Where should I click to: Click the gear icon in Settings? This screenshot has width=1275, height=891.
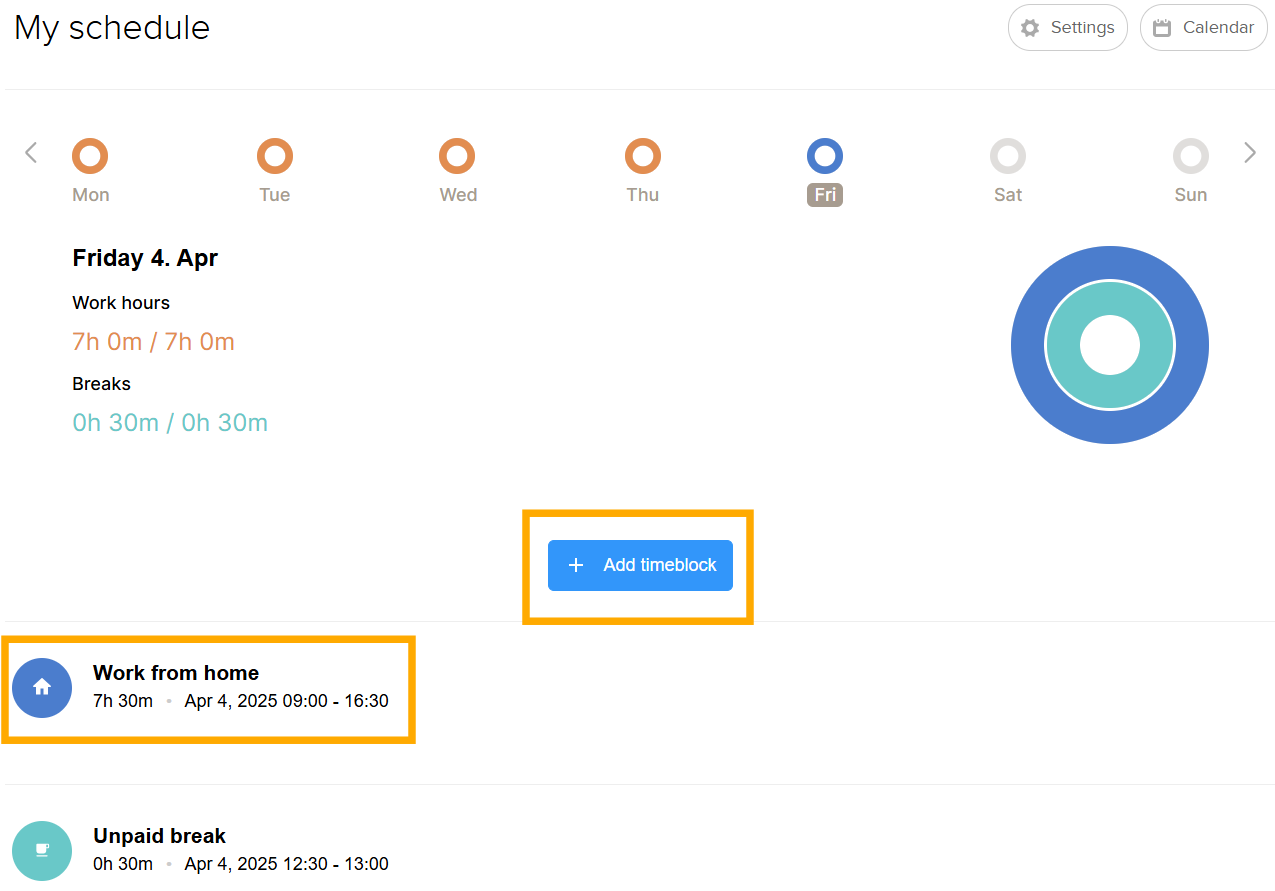1030,28
